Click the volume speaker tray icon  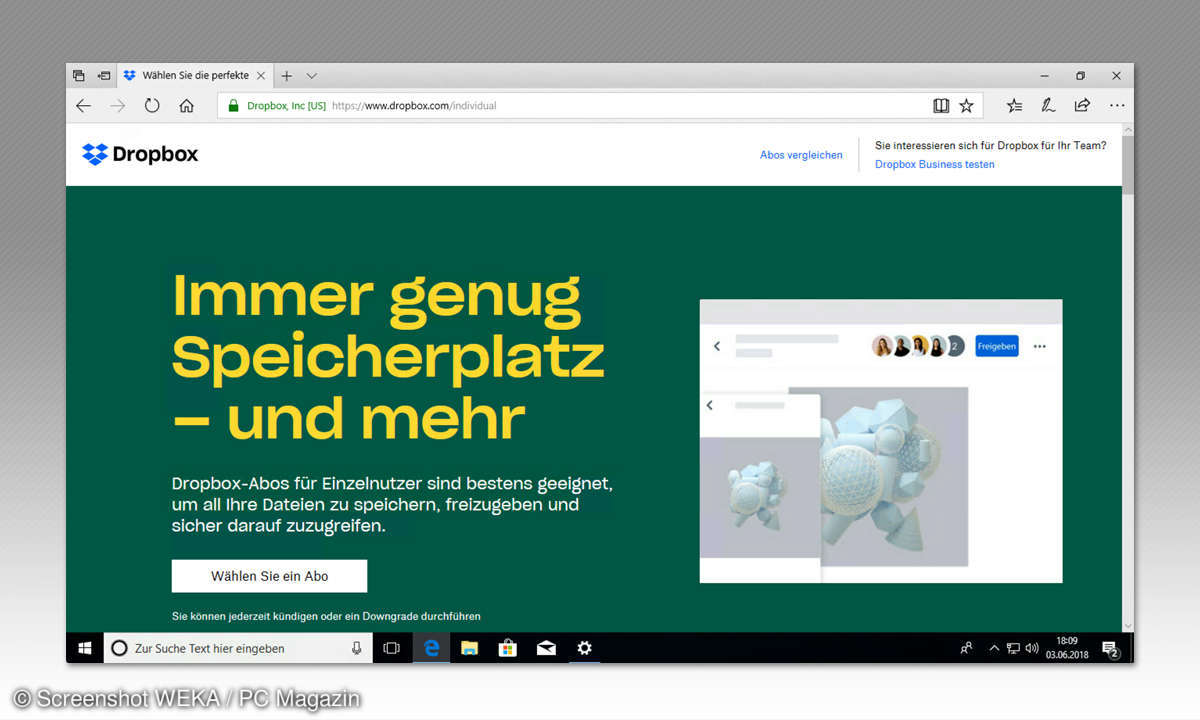pyautogui.click(x=1032, y=648)
